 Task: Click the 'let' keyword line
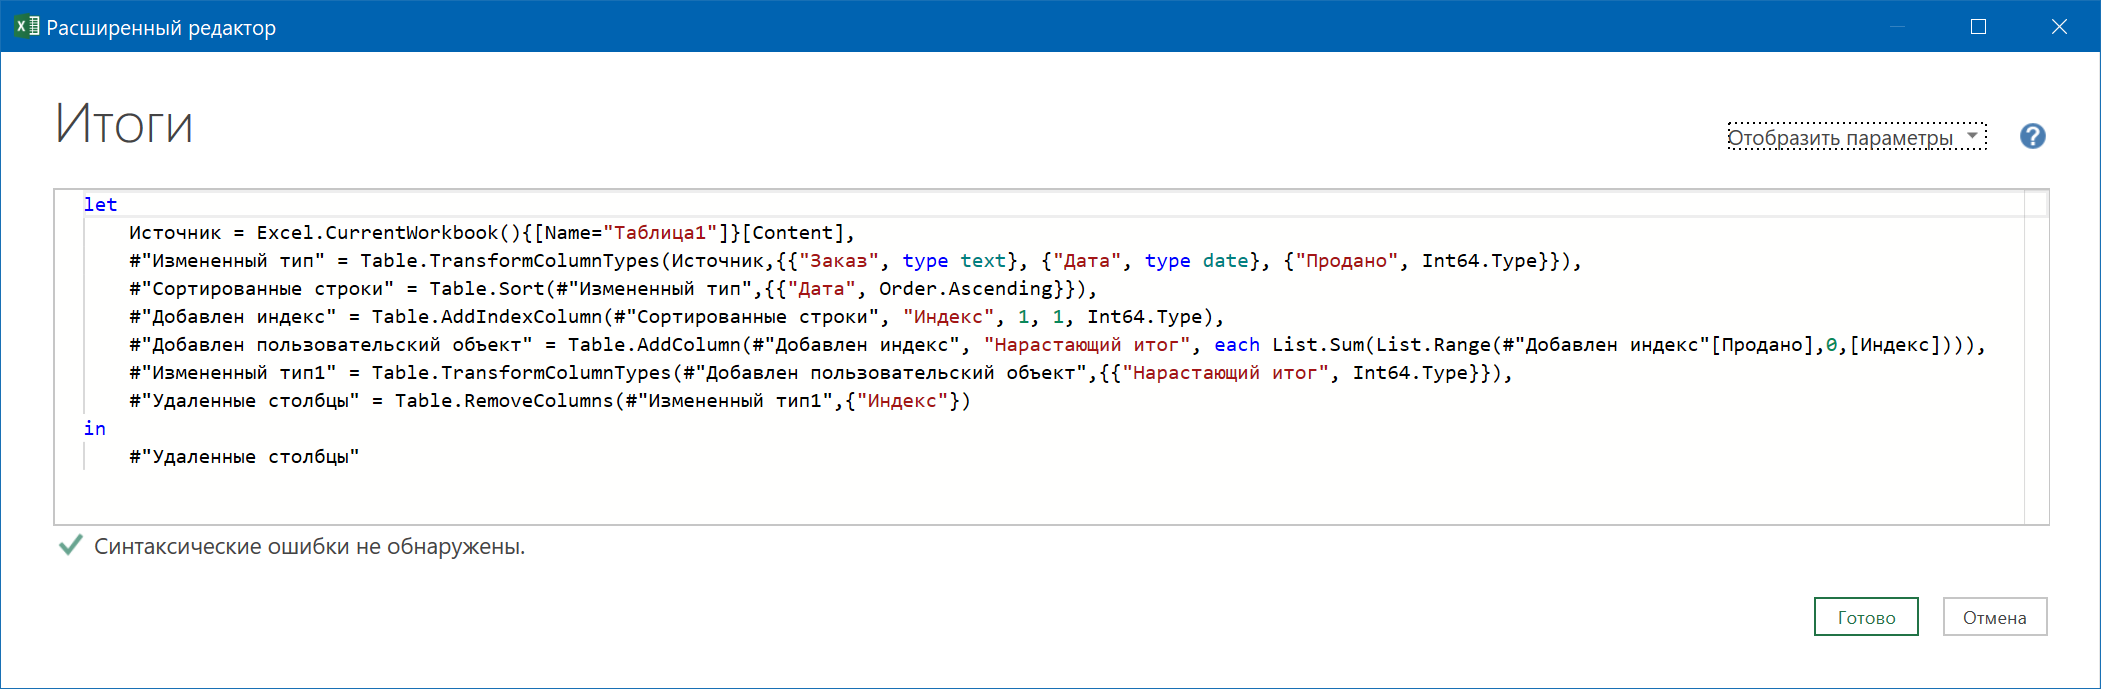pyautogui.click(x=100, y=204)
